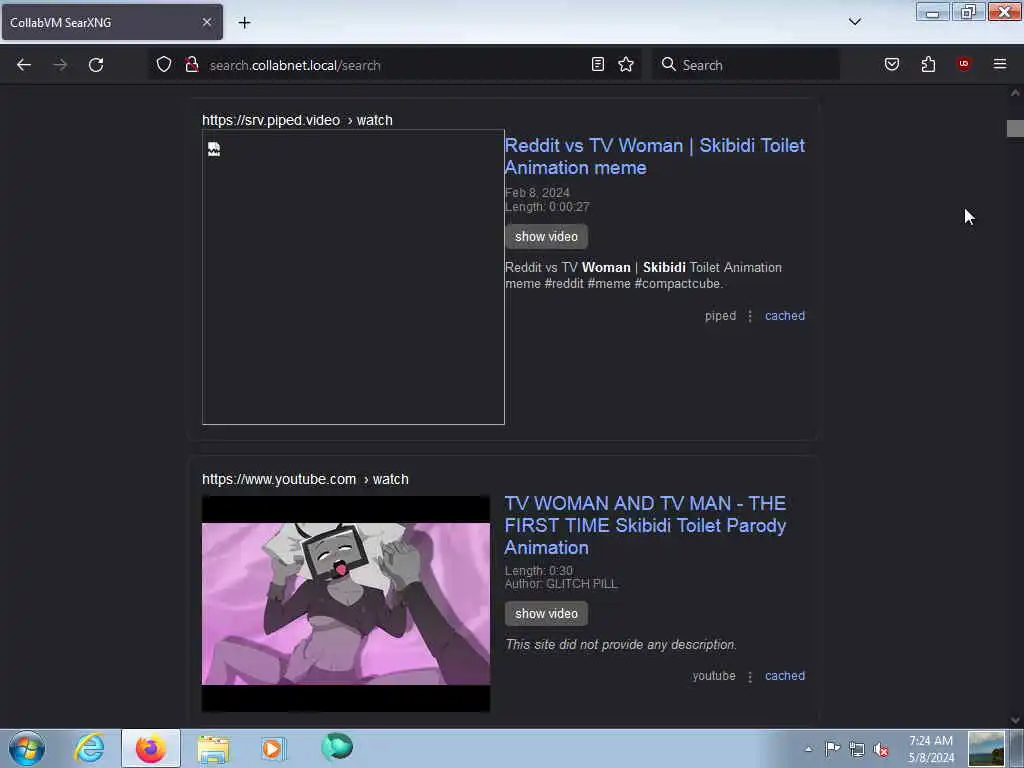Click the srv.piped.video result URL

[297, 120]
